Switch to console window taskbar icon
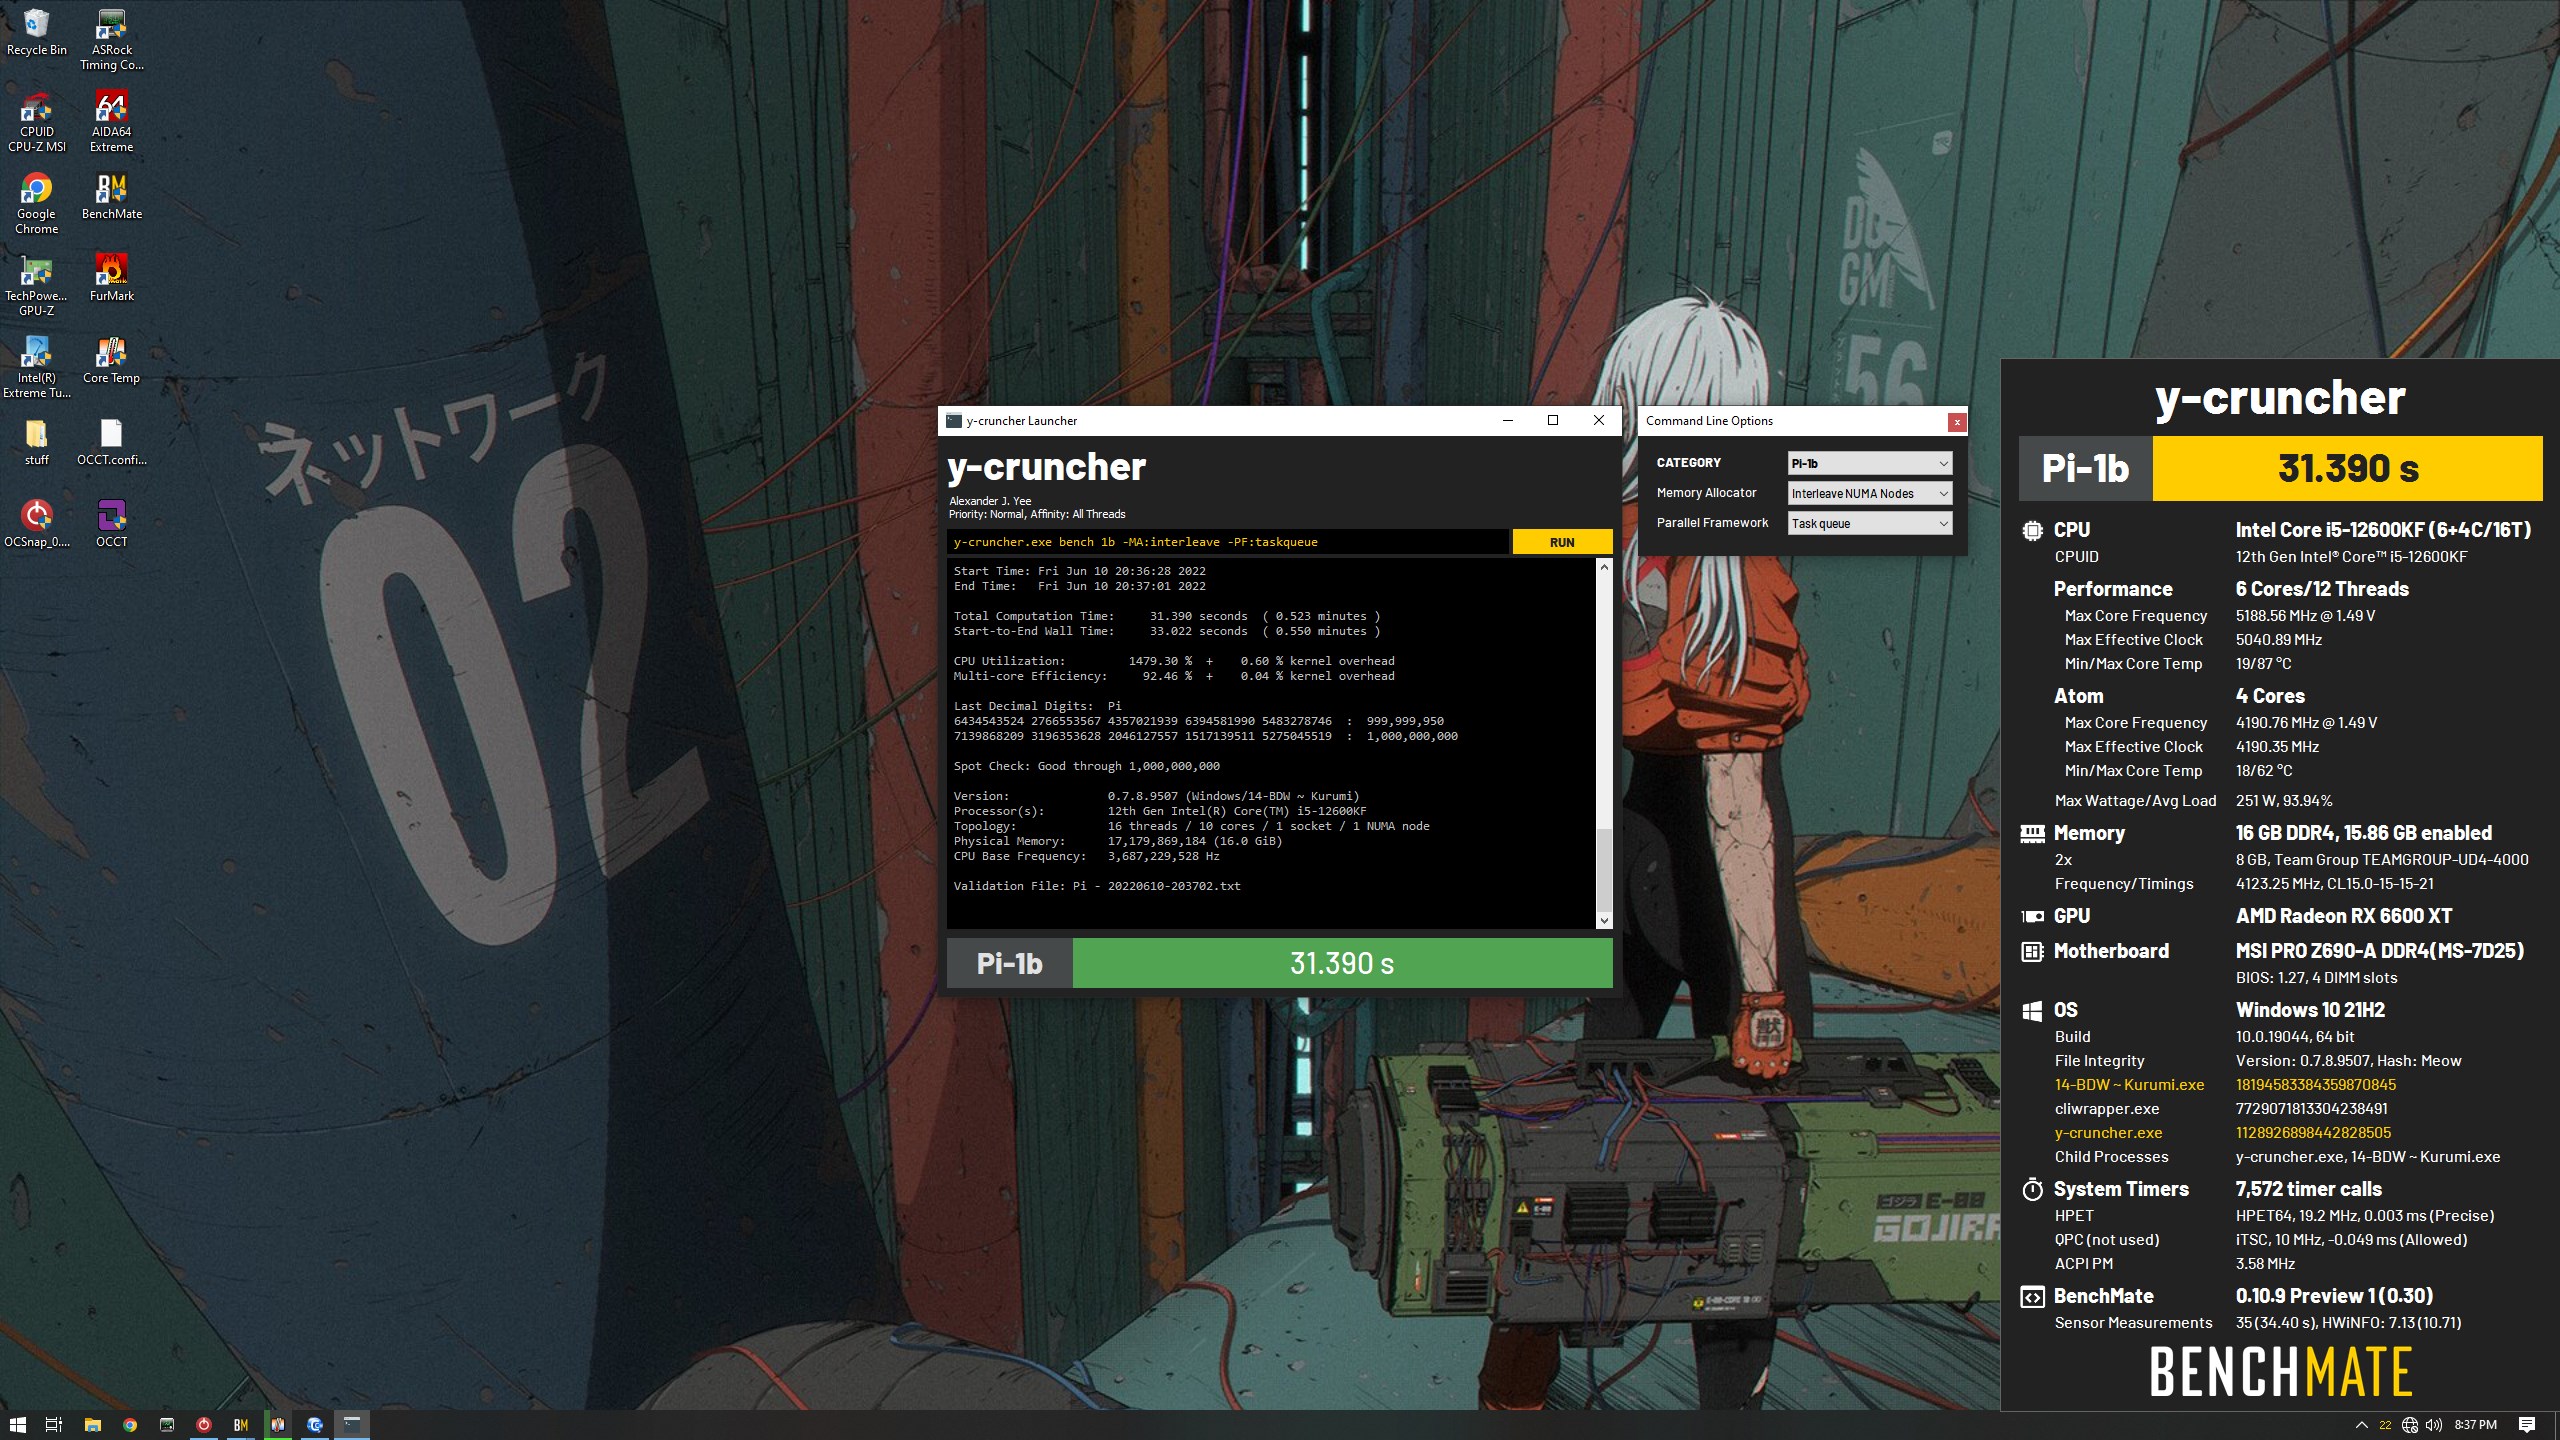The height and width of the screenshot is (1440, 2560). (352, 1425)
